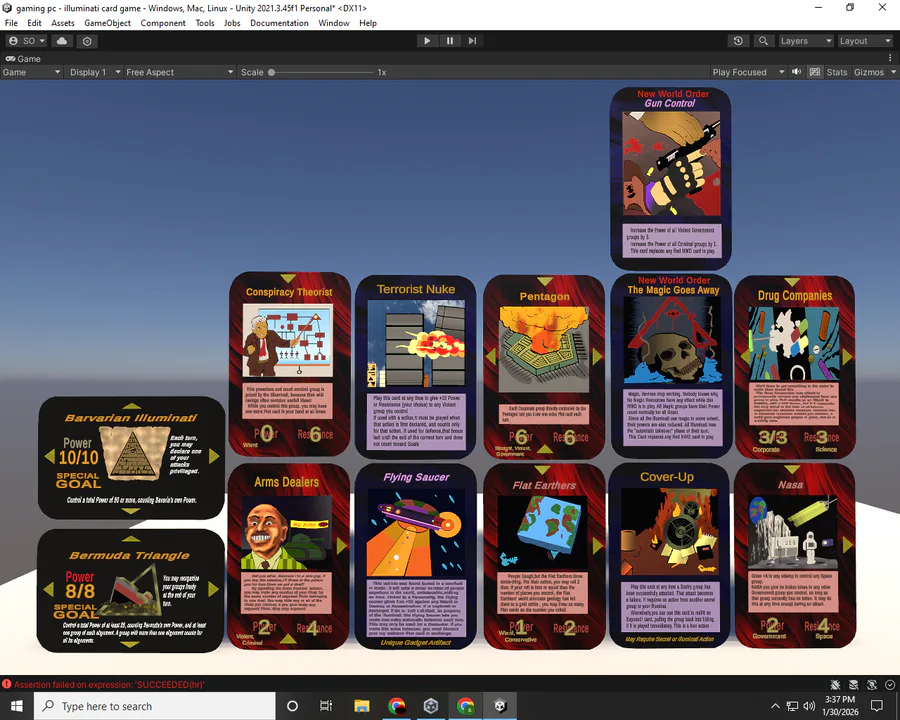Open the Free Aspect dropdown

(x=180, y=72)
